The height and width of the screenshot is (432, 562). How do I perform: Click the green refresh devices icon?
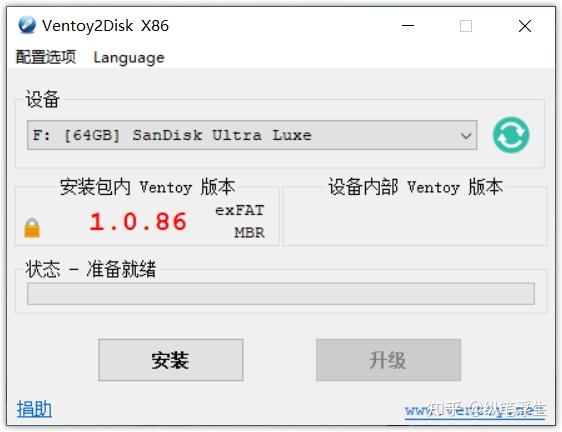click(x=511, y=135)
